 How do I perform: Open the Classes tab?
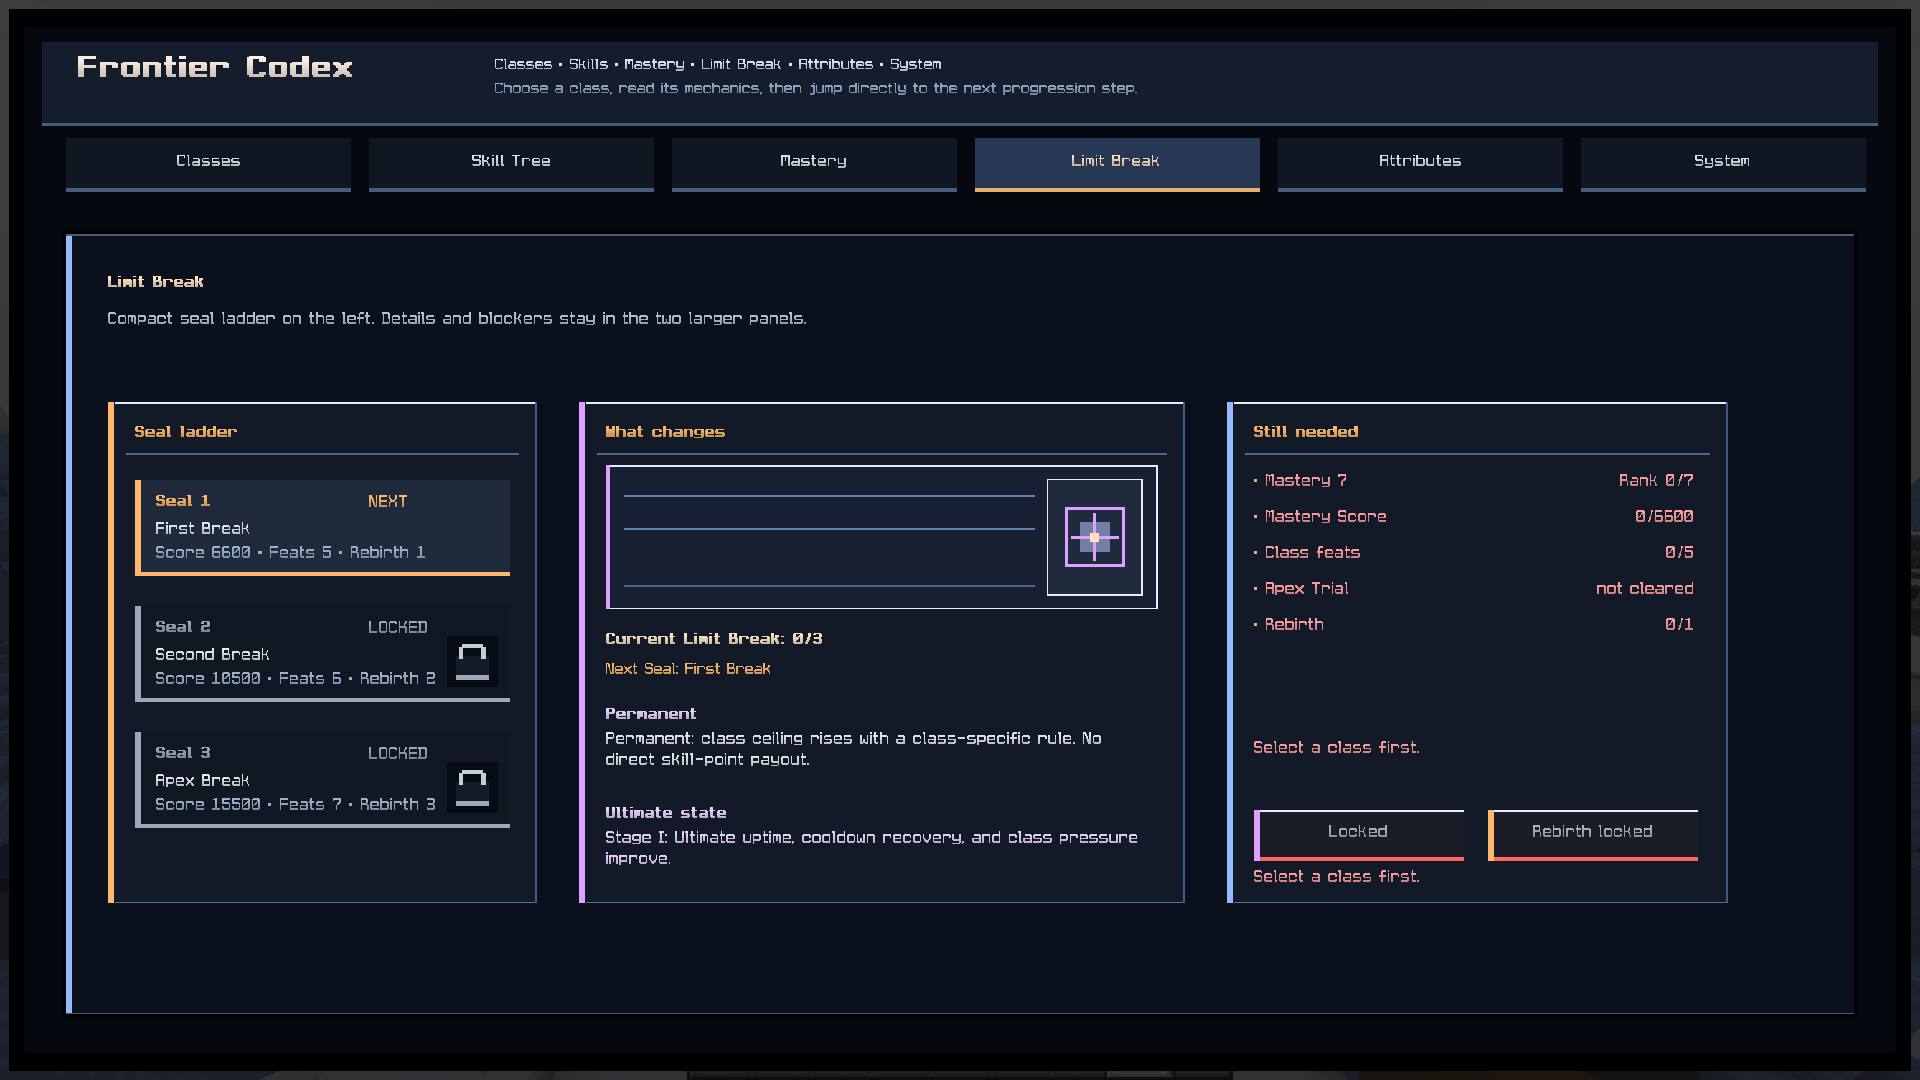(208, 164)
